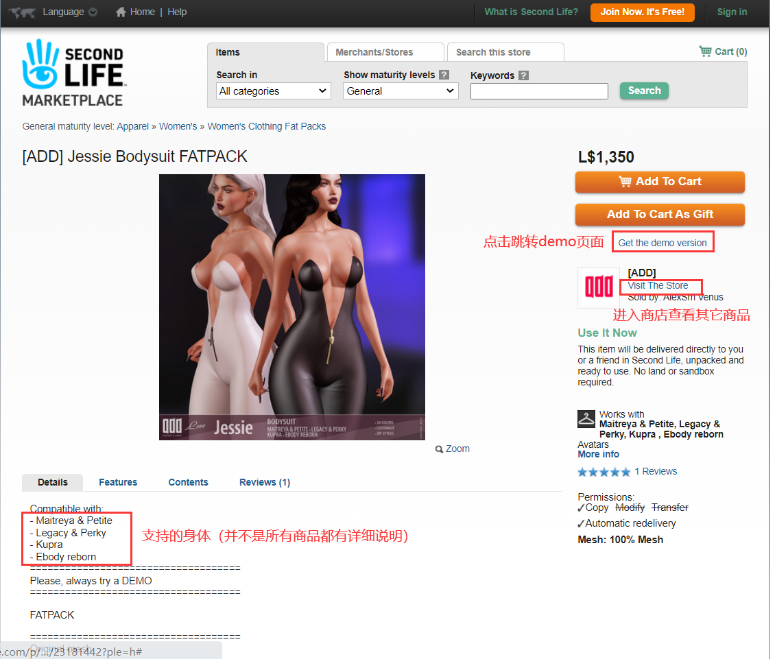Open the Language selector globe icon
The height and width of the screenshot is (659, 770).
pyautogui.click(x=22, y=12)
